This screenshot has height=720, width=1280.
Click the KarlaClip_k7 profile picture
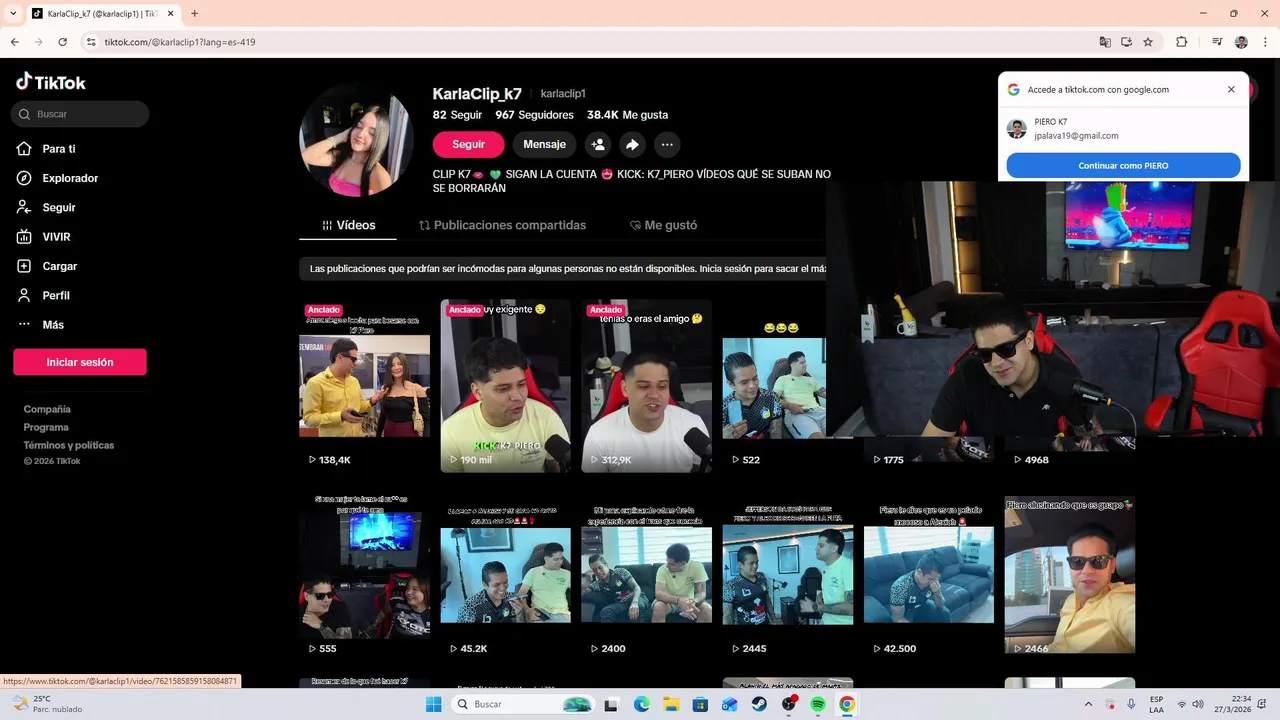click(x=357, y=140)
